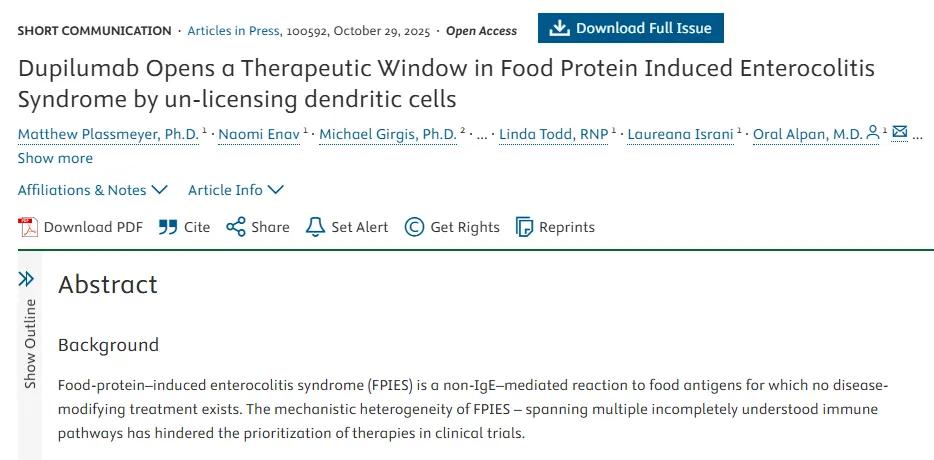Open author Naomi Enav link
The image size is (934, 460).
(x=258, y=134)
